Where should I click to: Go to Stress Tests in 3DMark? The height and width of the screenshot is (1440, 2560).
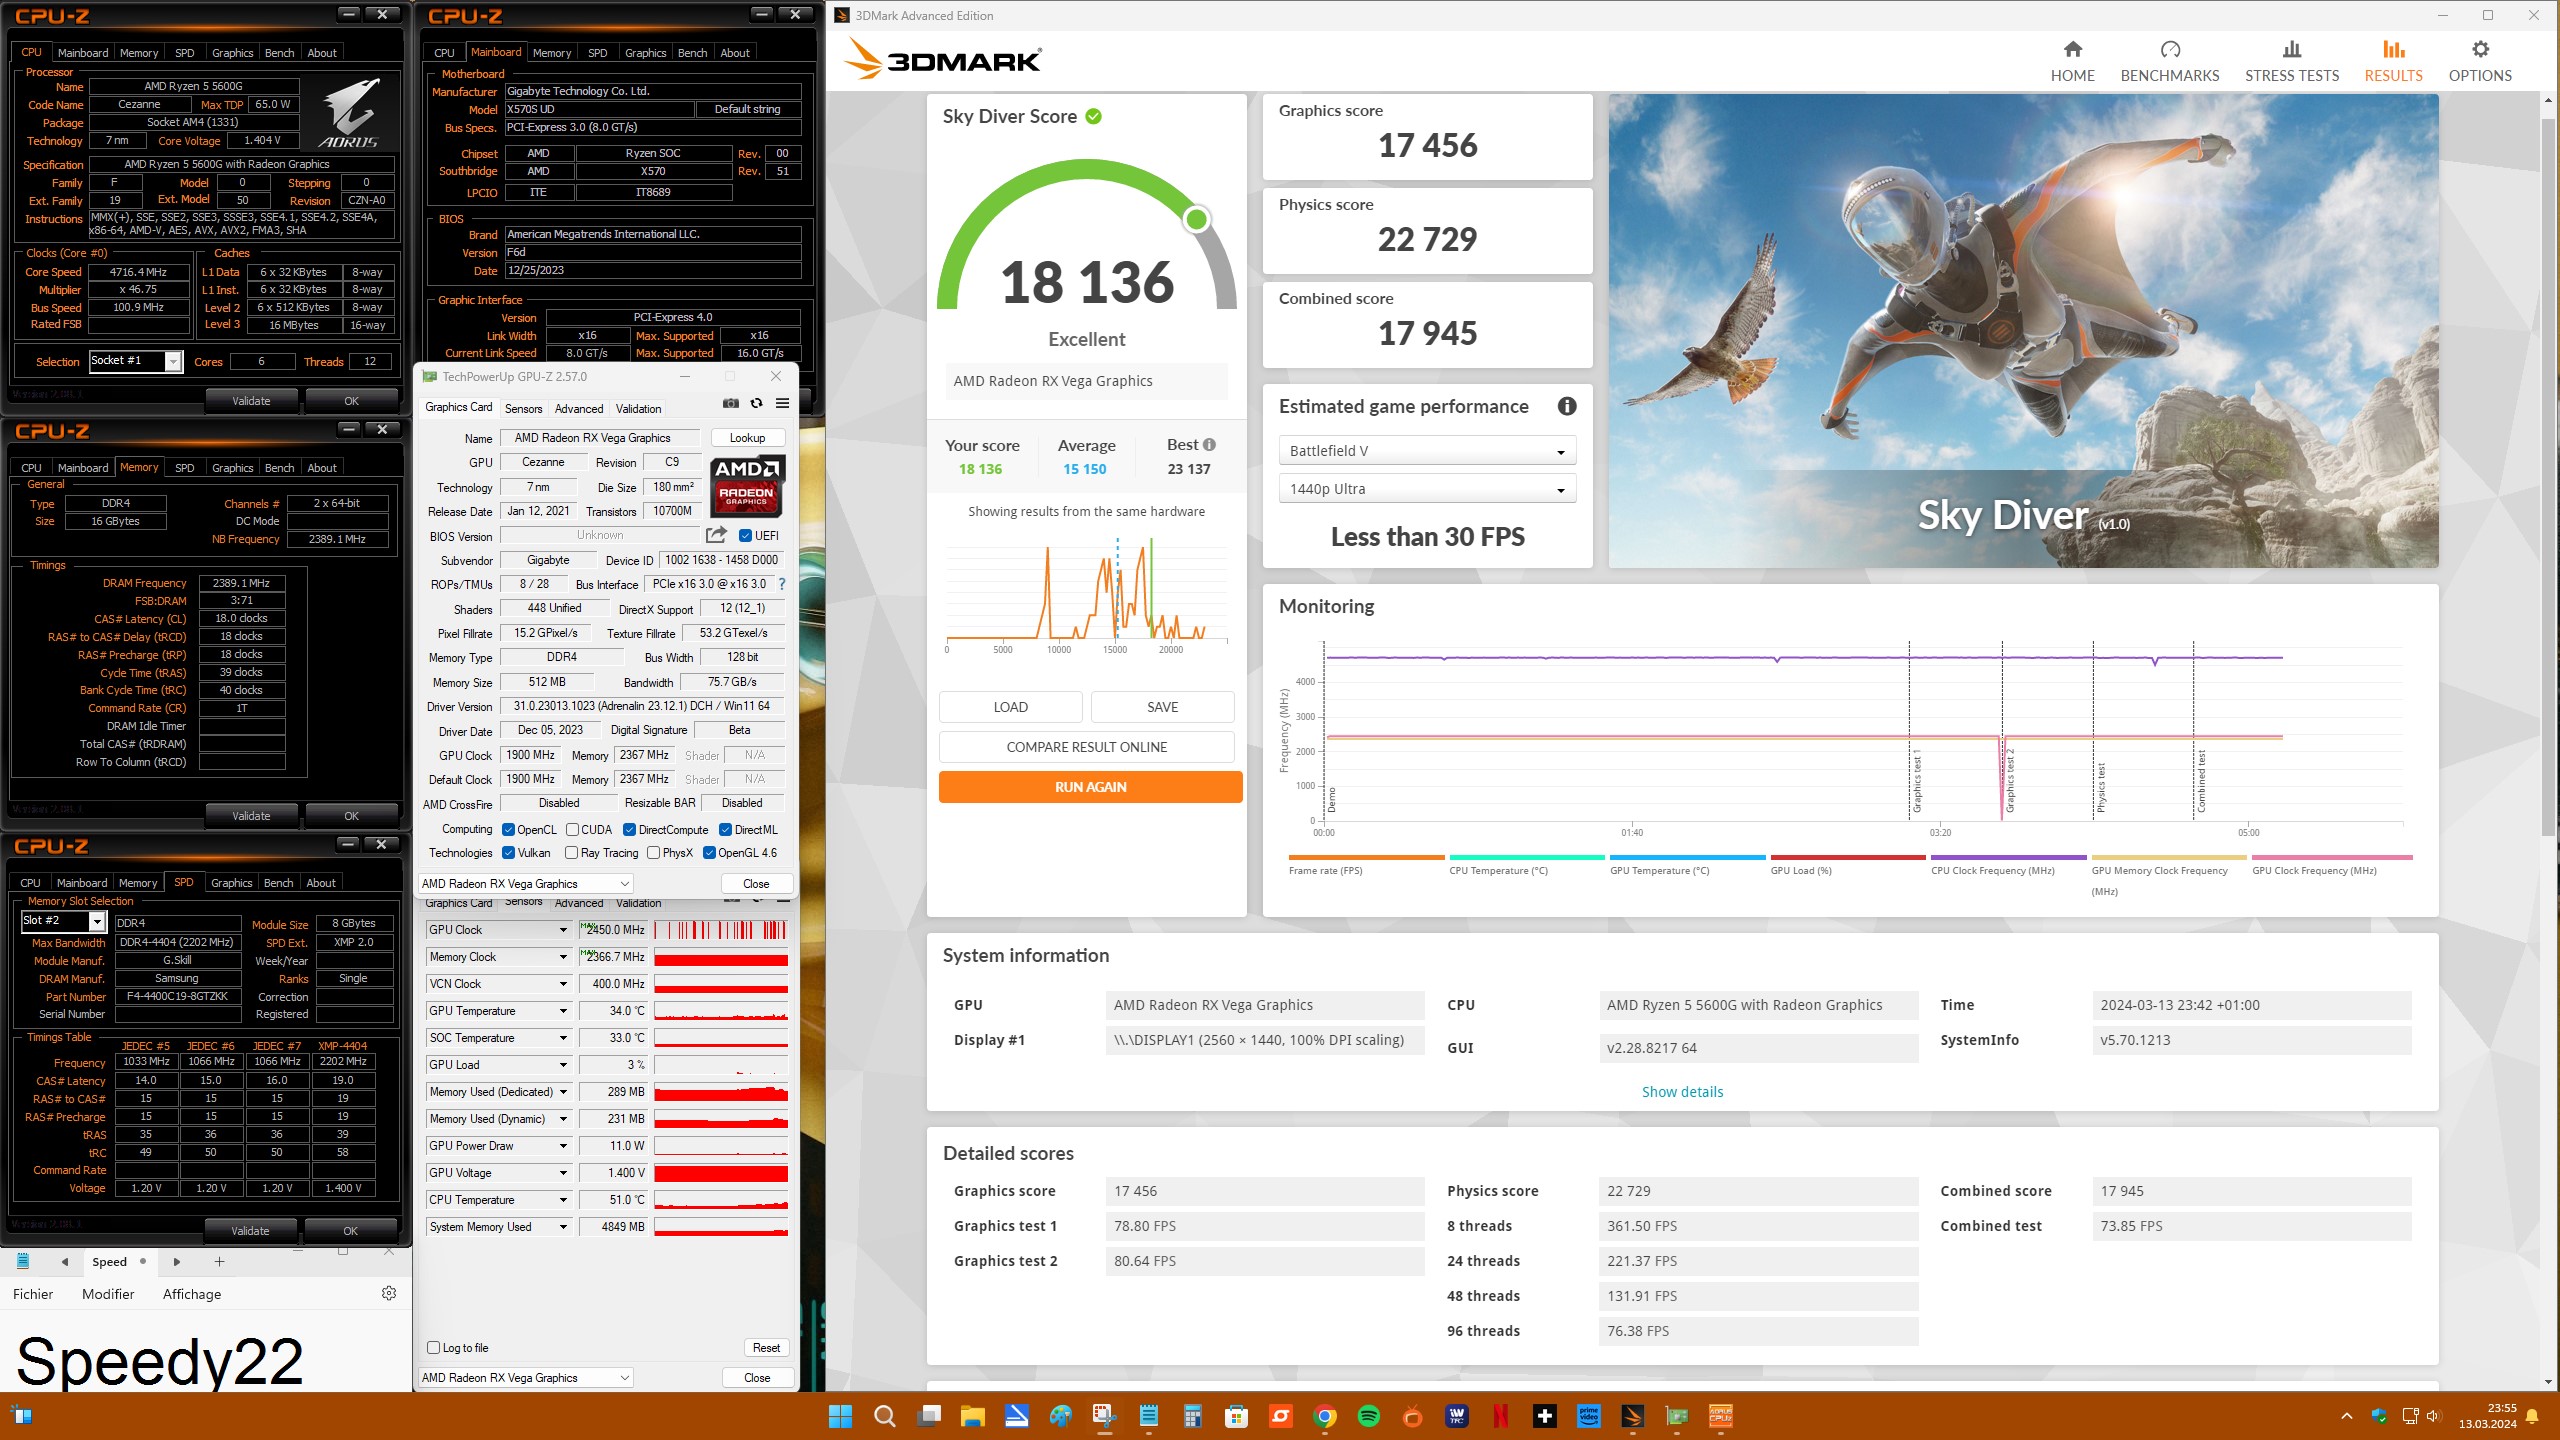pos(2291,61)
